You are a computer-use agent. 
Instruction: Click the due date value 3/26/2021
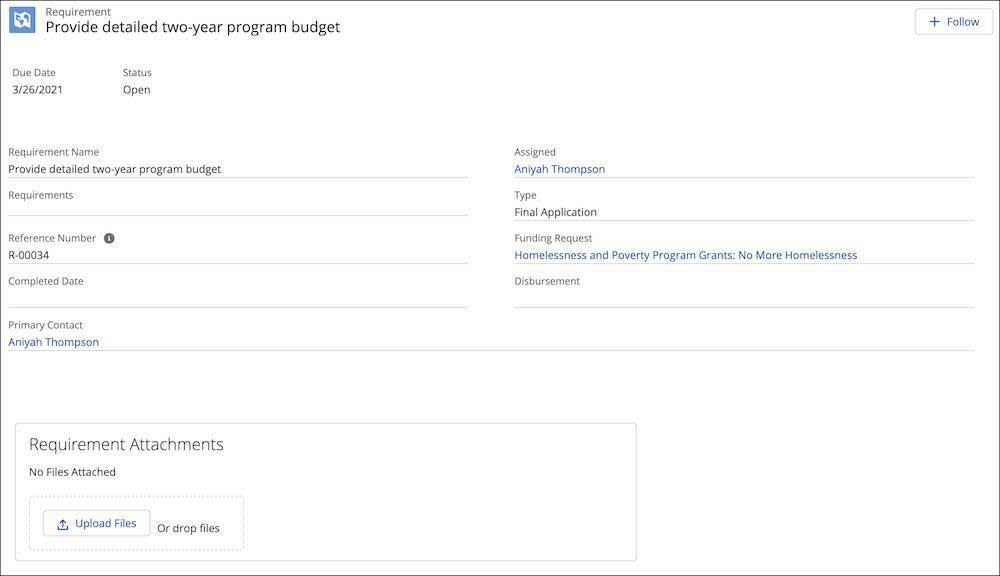coord(38,90)
